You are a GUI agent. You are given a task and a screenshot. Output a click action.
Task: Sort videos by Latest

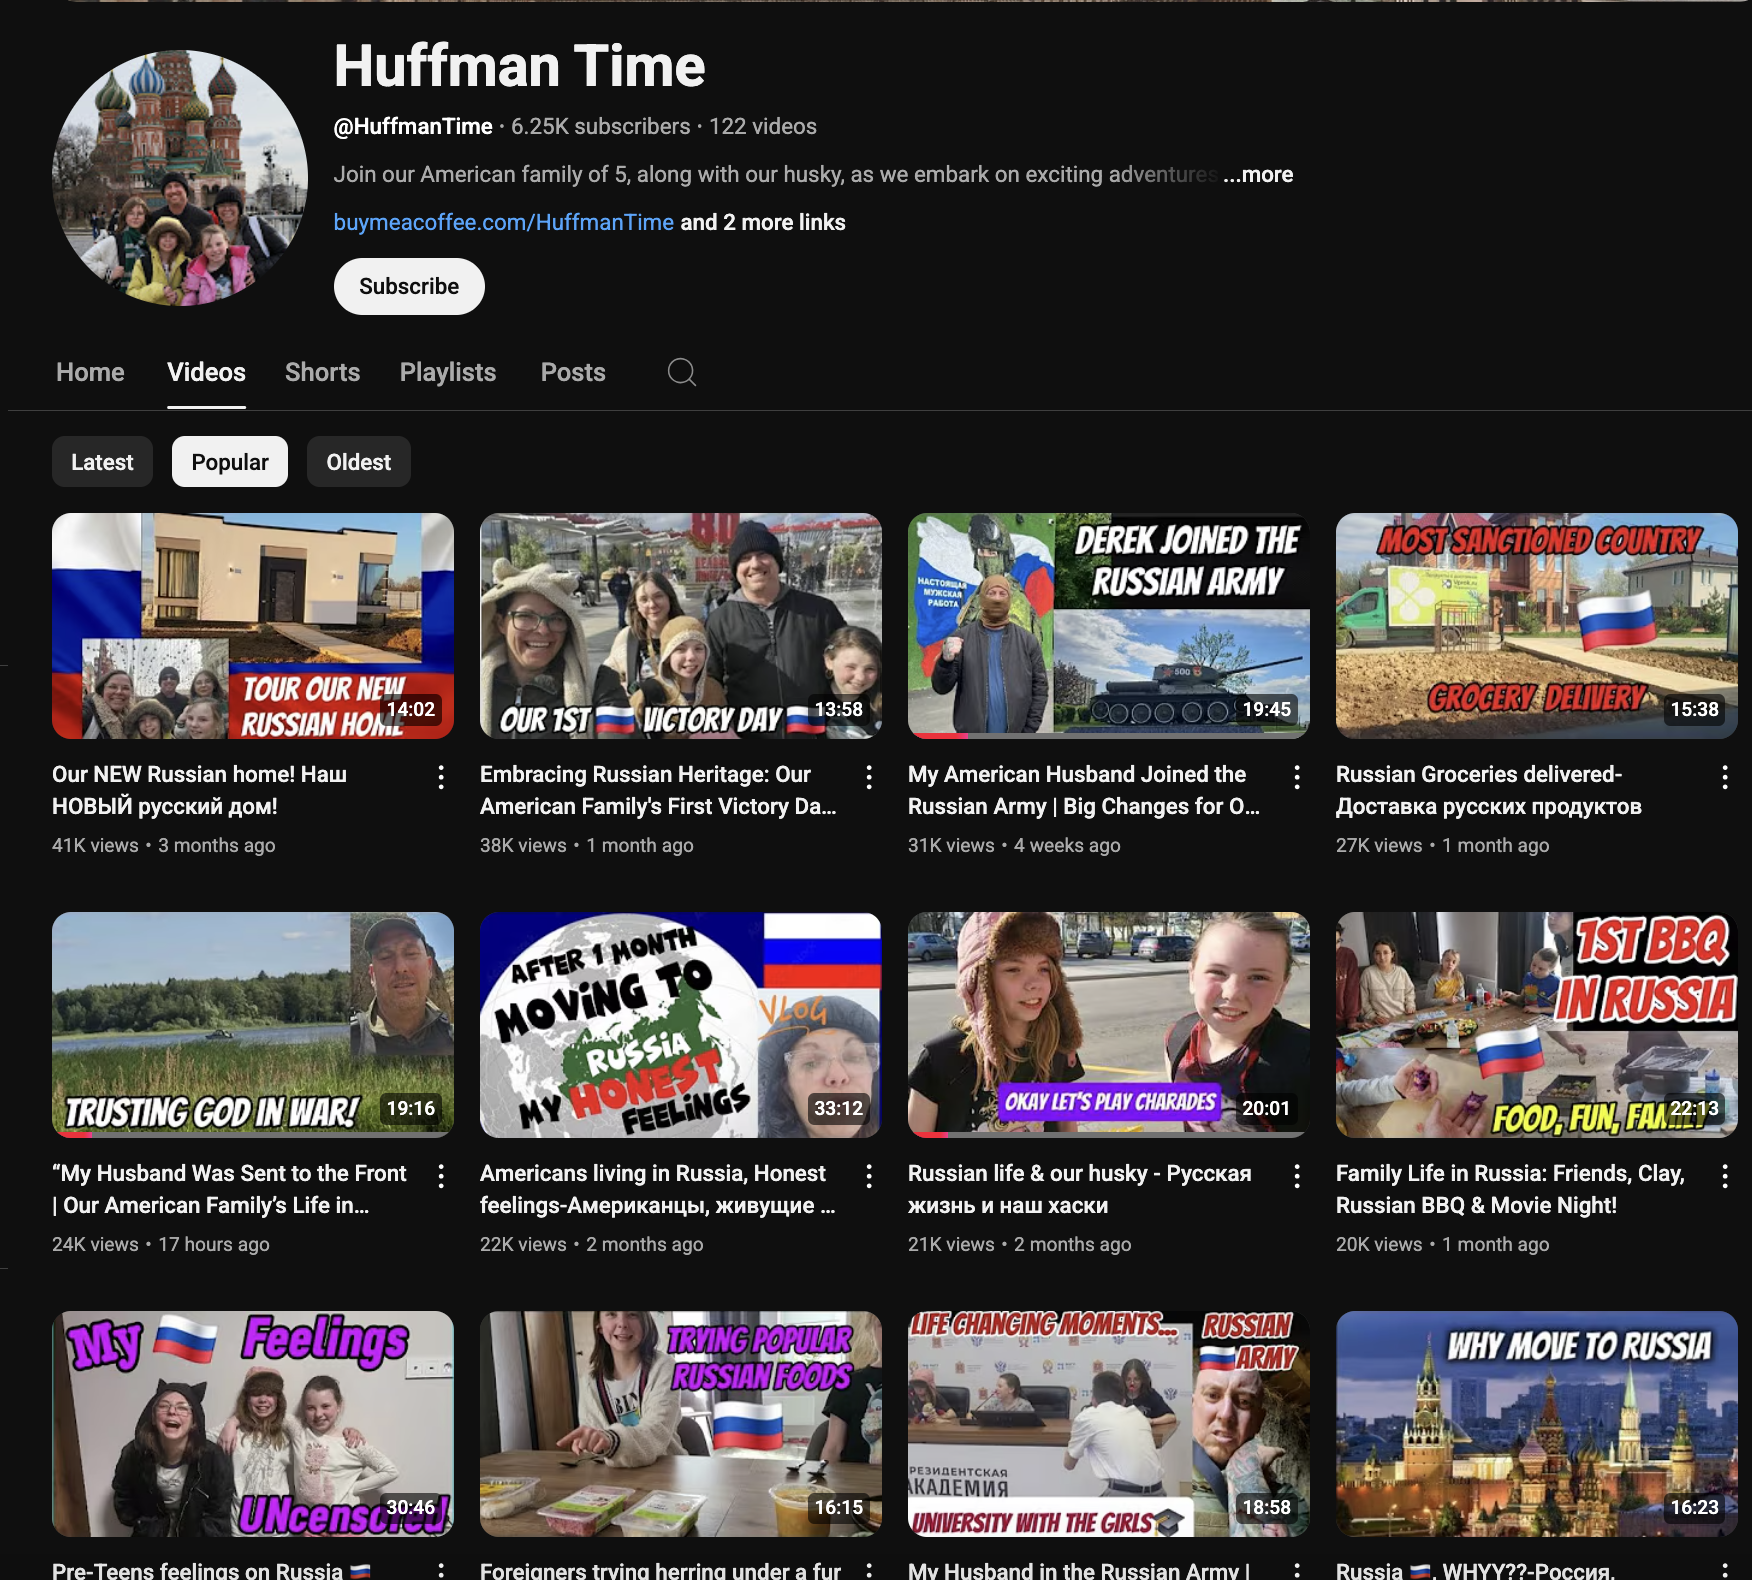102,462
